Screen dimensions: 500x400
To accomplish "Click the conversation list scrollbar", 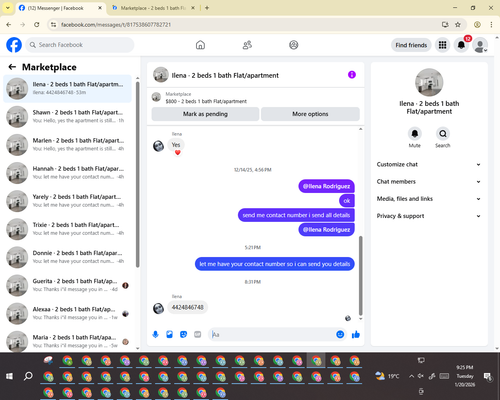I will (x=137, y=174).
